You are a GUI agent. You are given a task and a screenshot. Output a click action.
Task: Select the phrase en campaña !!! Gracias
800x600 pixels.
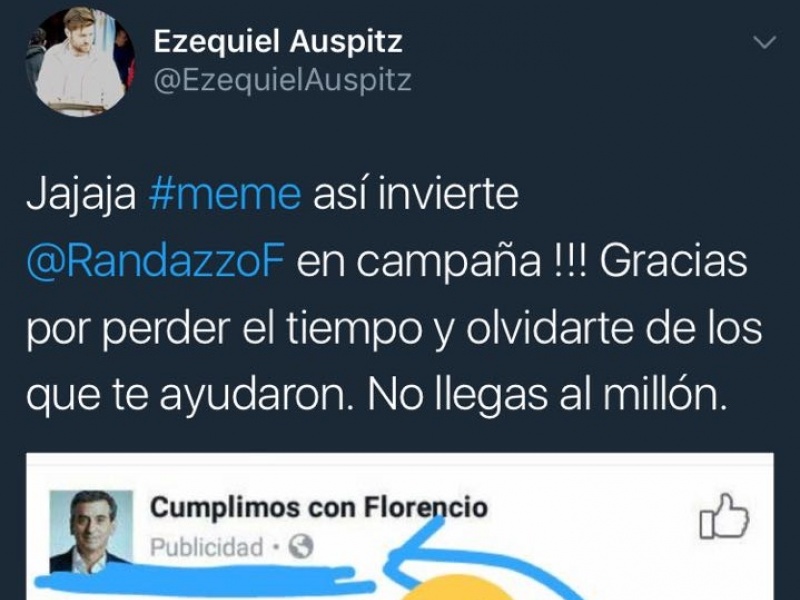pyautogui.click(x=522, y=261)
